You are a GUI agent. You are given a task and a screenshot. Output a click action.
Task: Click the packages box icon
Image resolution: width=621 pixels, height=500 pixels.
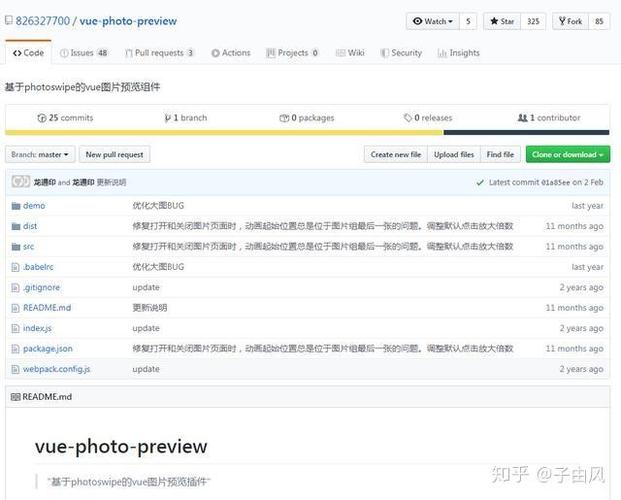pos(284,118)
